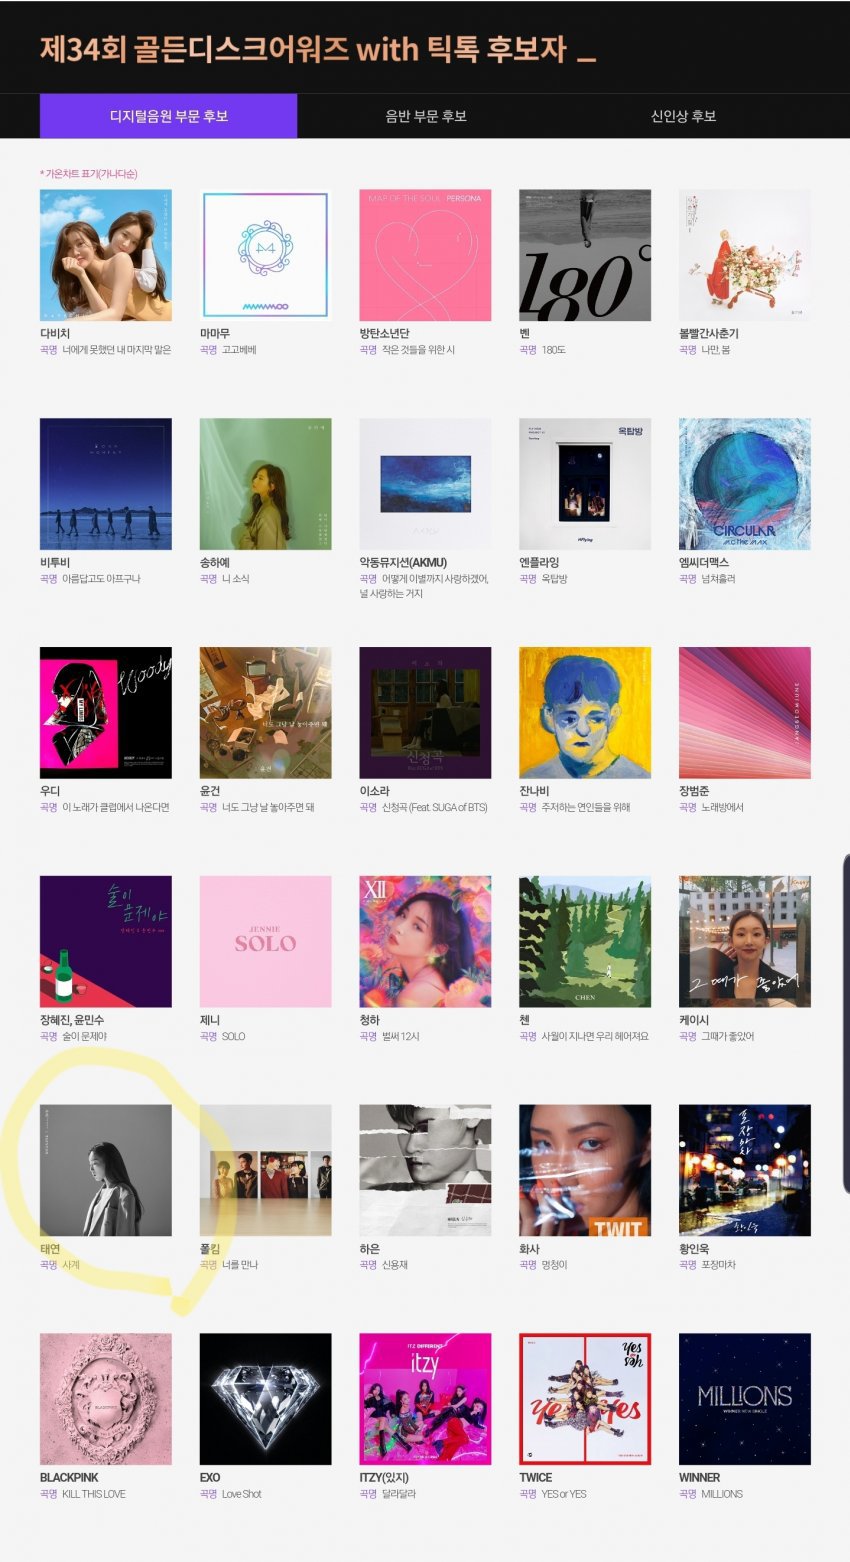
Task: Select the WINNER MILLIONS album cover
Action: [745, 1399]
